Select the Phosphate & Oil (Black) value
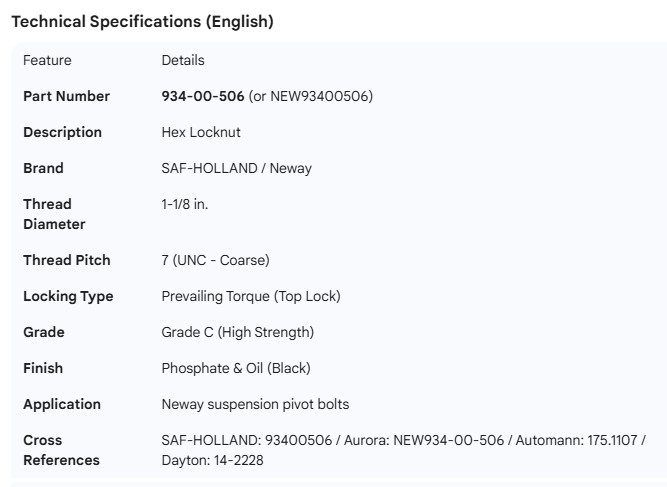667x487 pixels. (x=236, y=368)
